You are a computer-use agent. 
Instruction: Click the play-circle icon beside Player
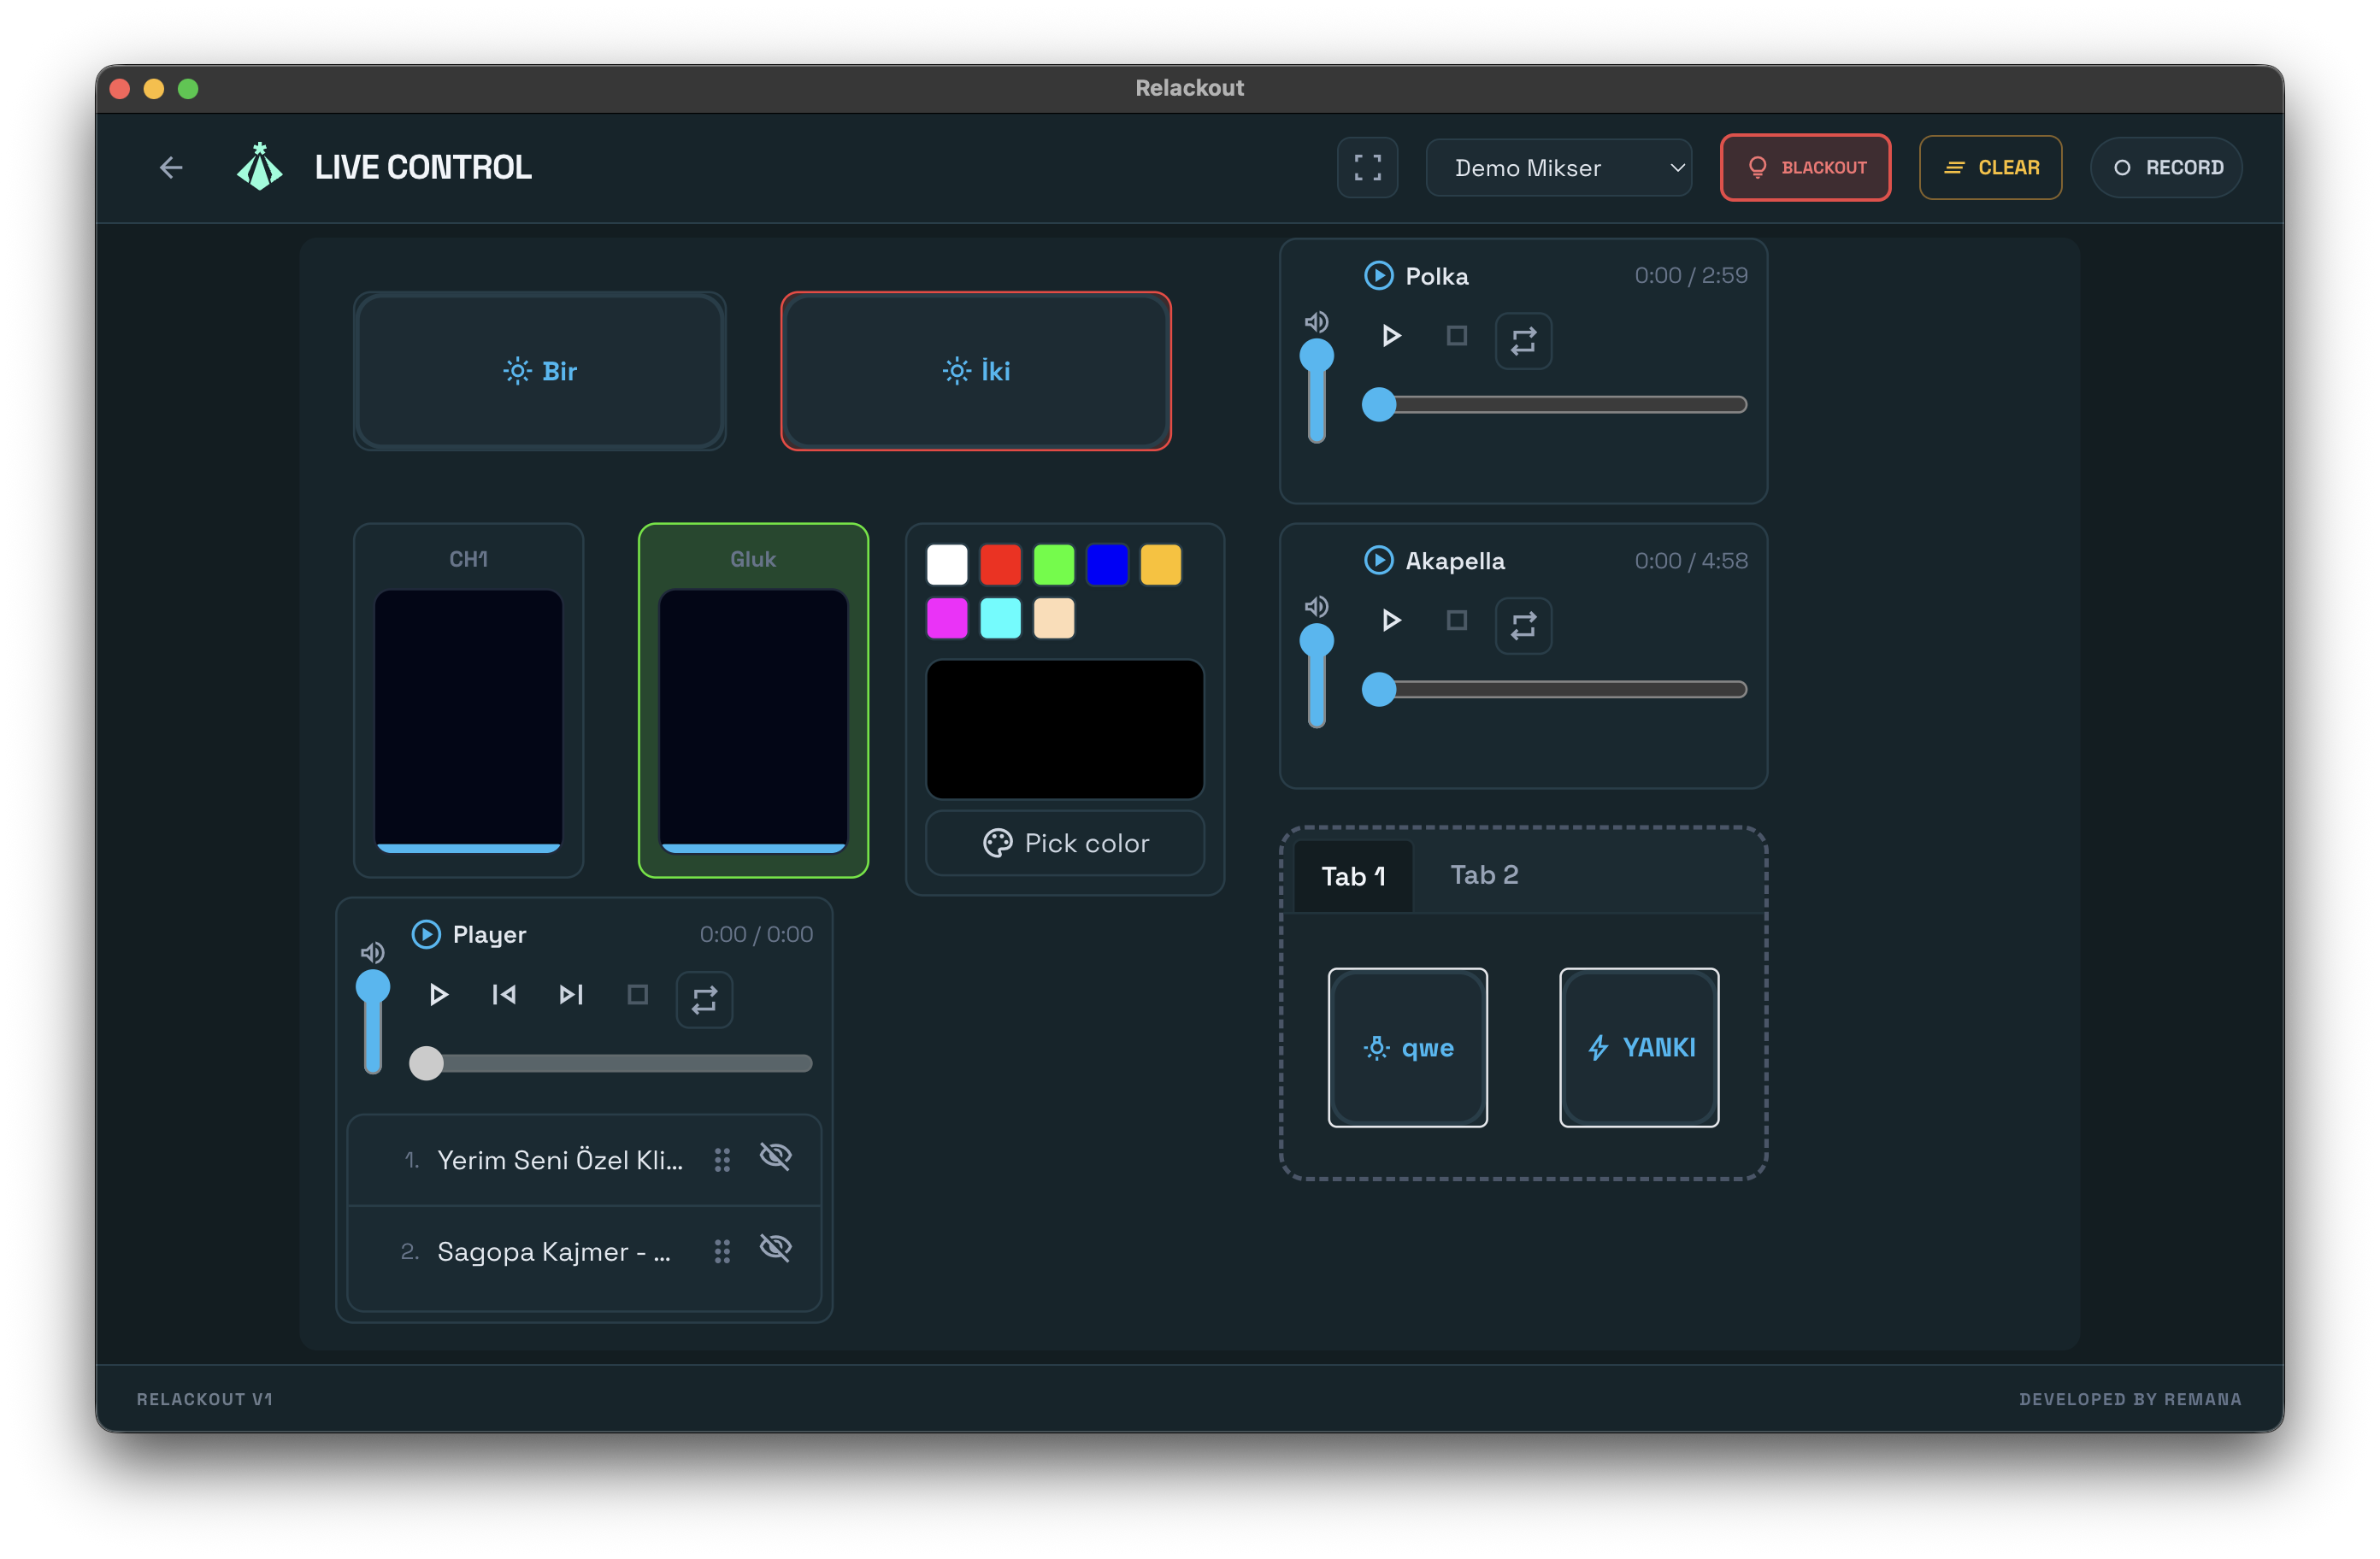(x=426, y=934)
